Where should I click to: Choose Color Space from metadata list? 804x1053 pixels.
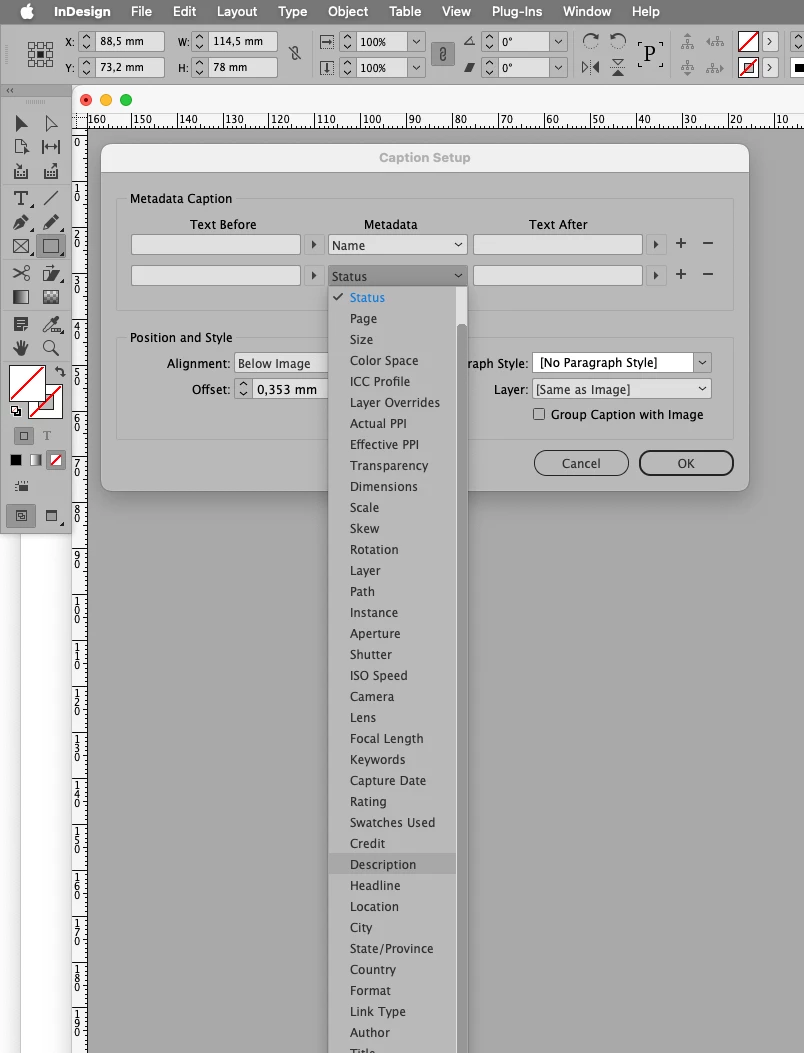392,361
